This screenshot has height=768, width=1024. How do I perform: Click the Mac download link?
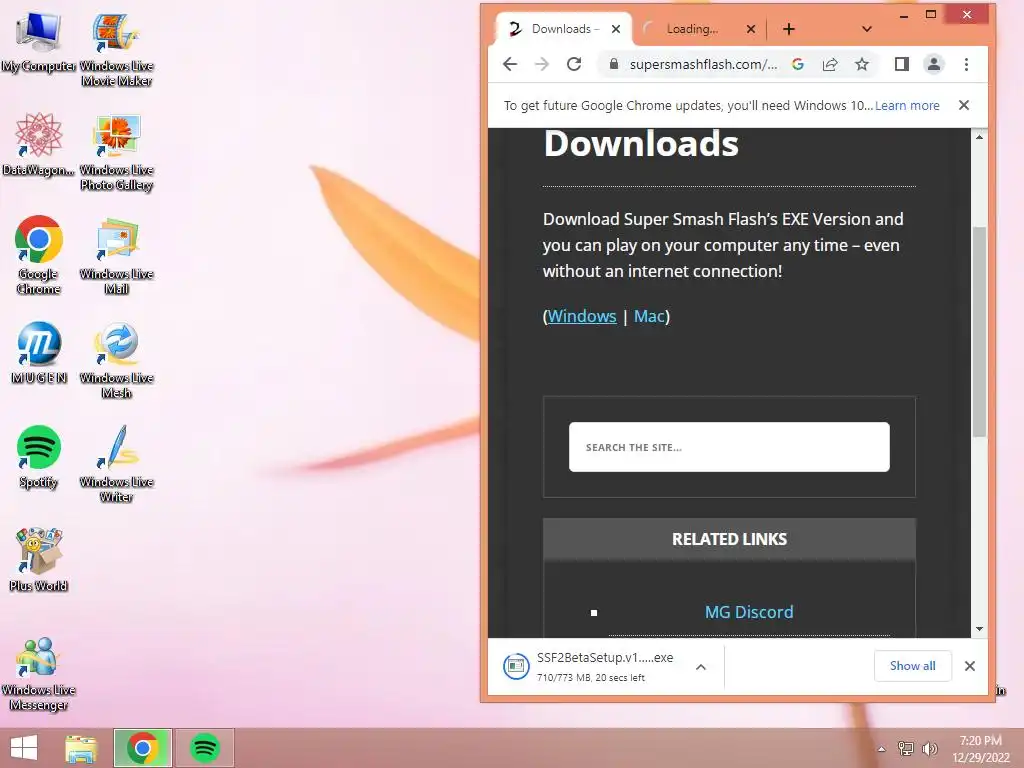649,316
